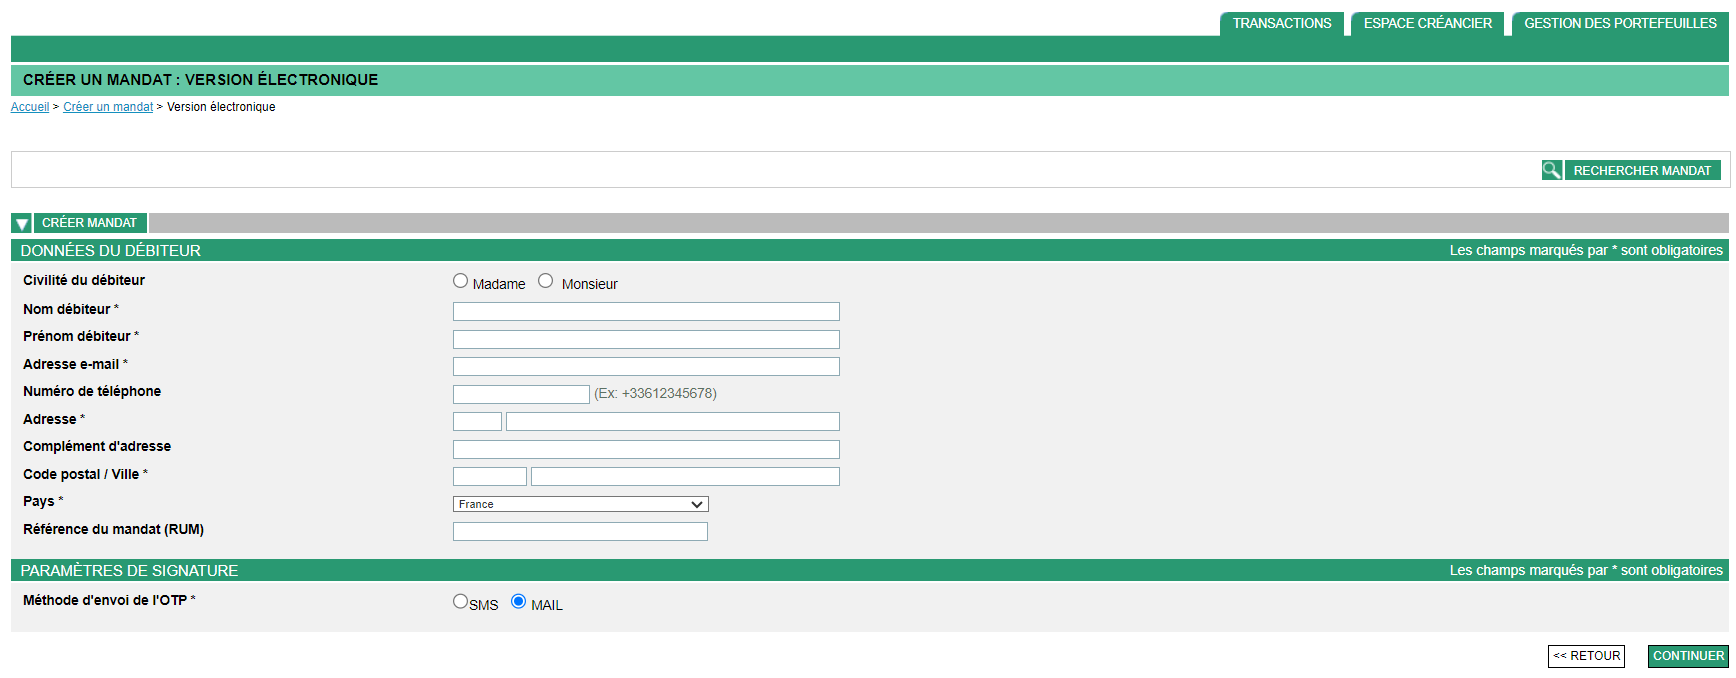Screen dimensions: 1736x678
Task: Follow the Accueil breadcrumb link
Action: coord(30,107)
